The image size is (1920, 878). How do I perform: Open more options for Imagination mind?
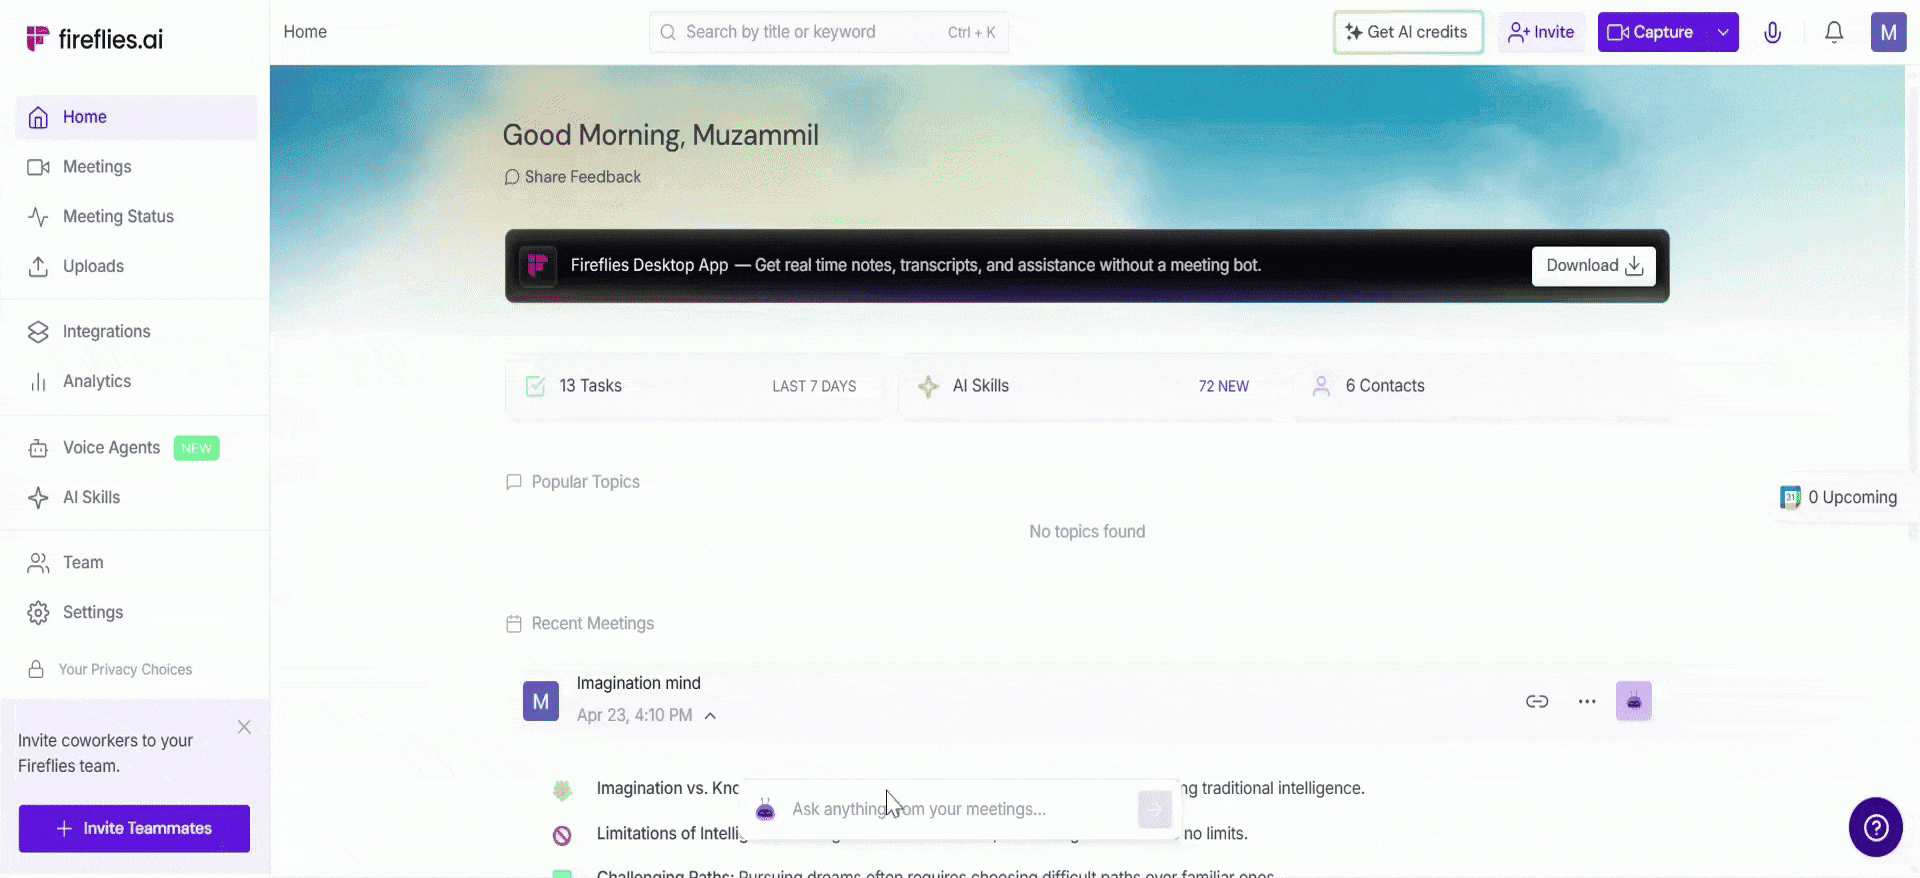[x=1587, y=701]
